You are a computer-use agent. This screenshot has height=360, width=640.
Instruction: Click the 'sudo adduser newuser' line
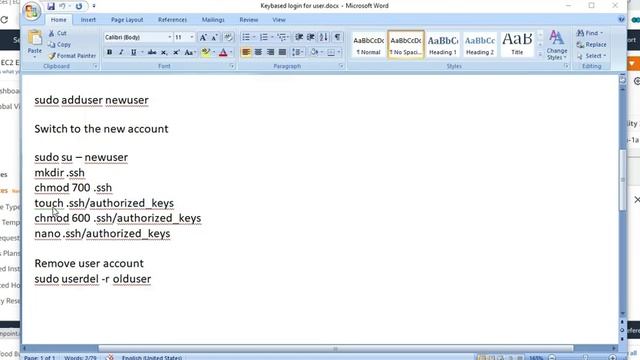91,100
